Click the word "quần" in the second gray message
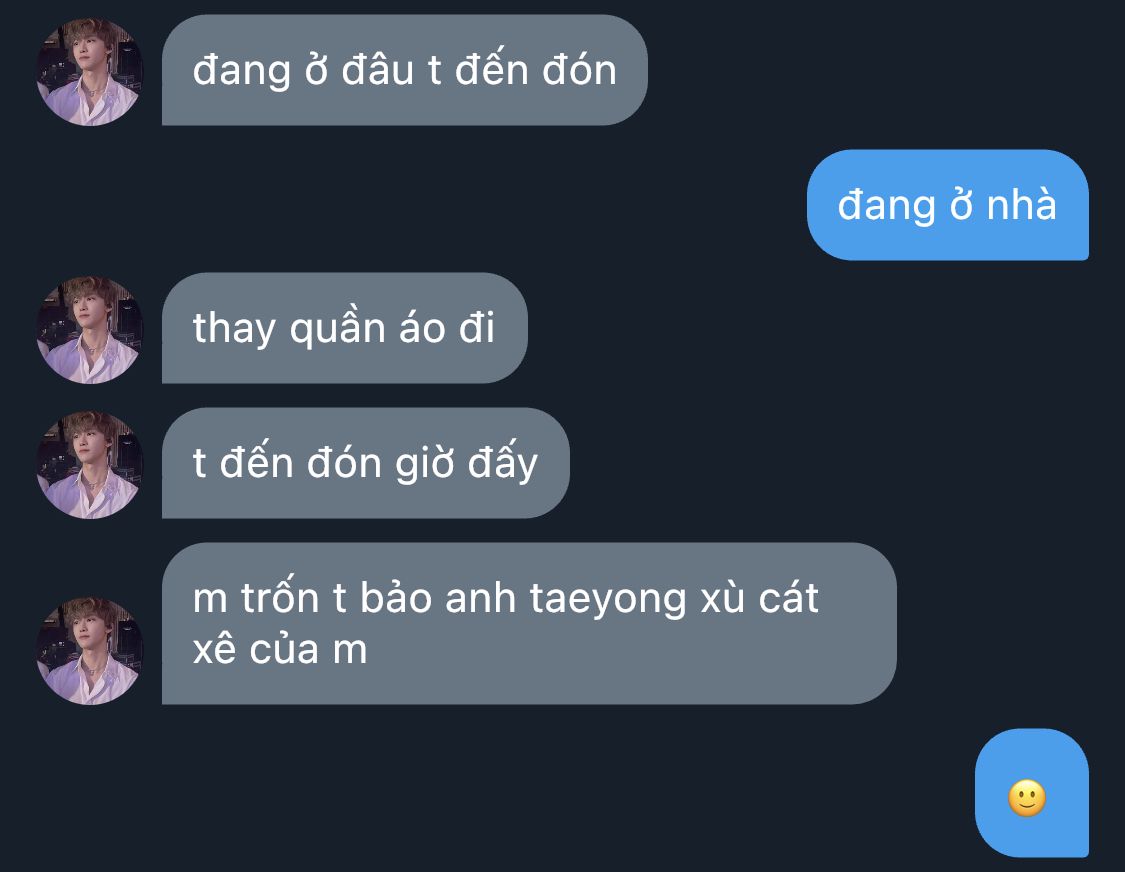The image size is (1125, 872). 337,329
